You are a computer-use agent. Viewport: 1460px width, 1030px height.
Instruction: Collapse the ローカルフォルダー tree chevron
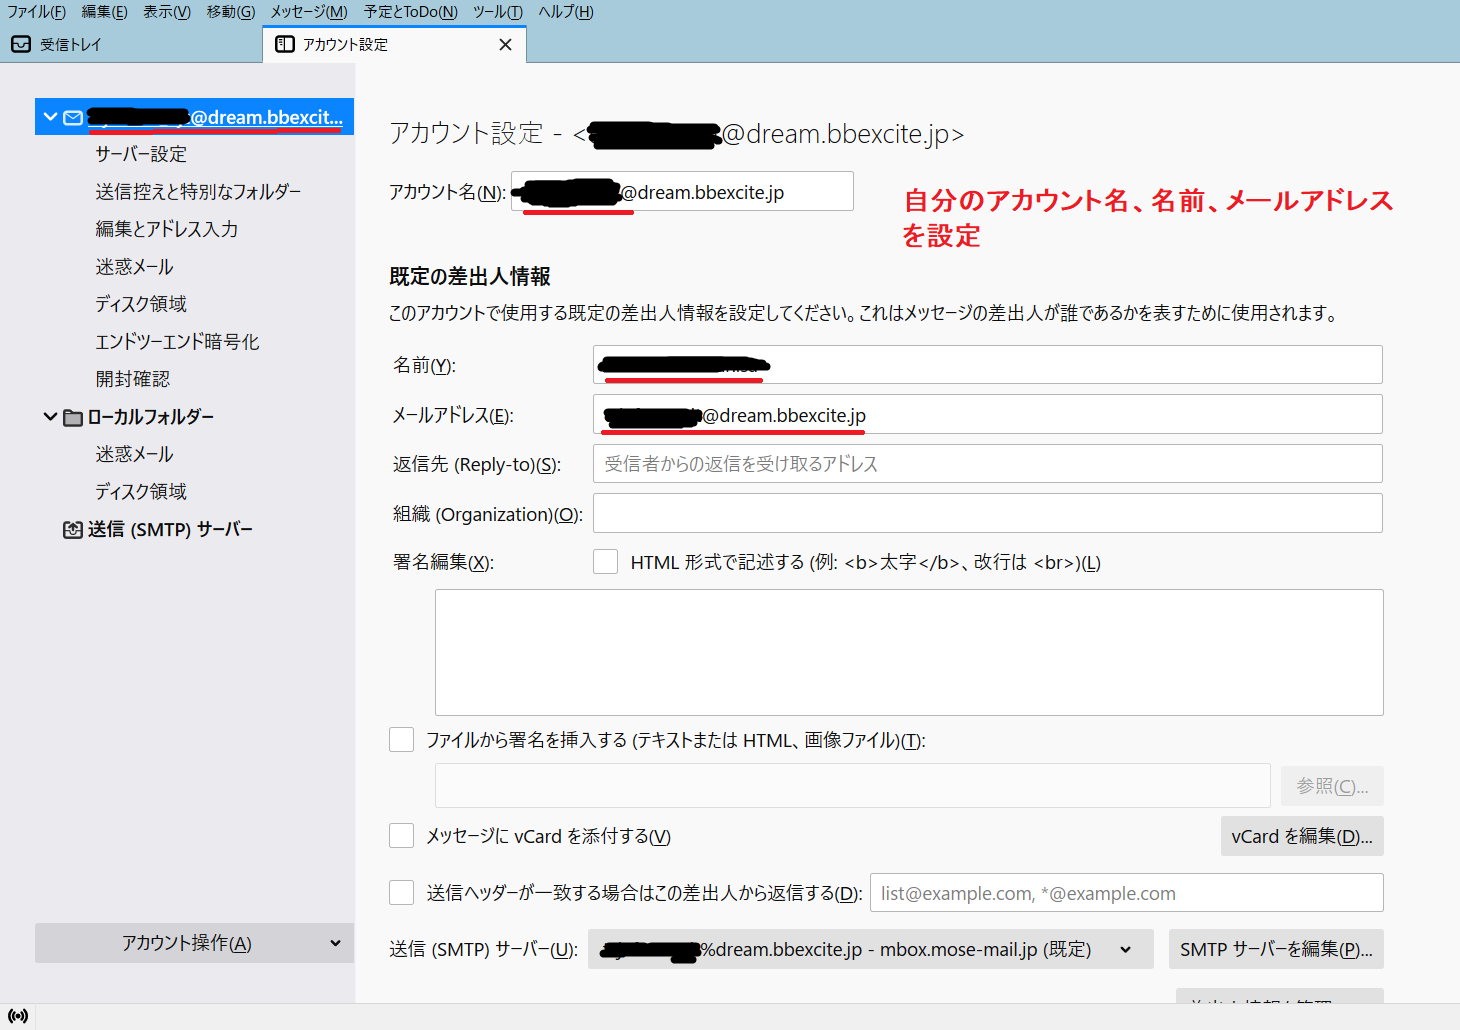point(50,417)
